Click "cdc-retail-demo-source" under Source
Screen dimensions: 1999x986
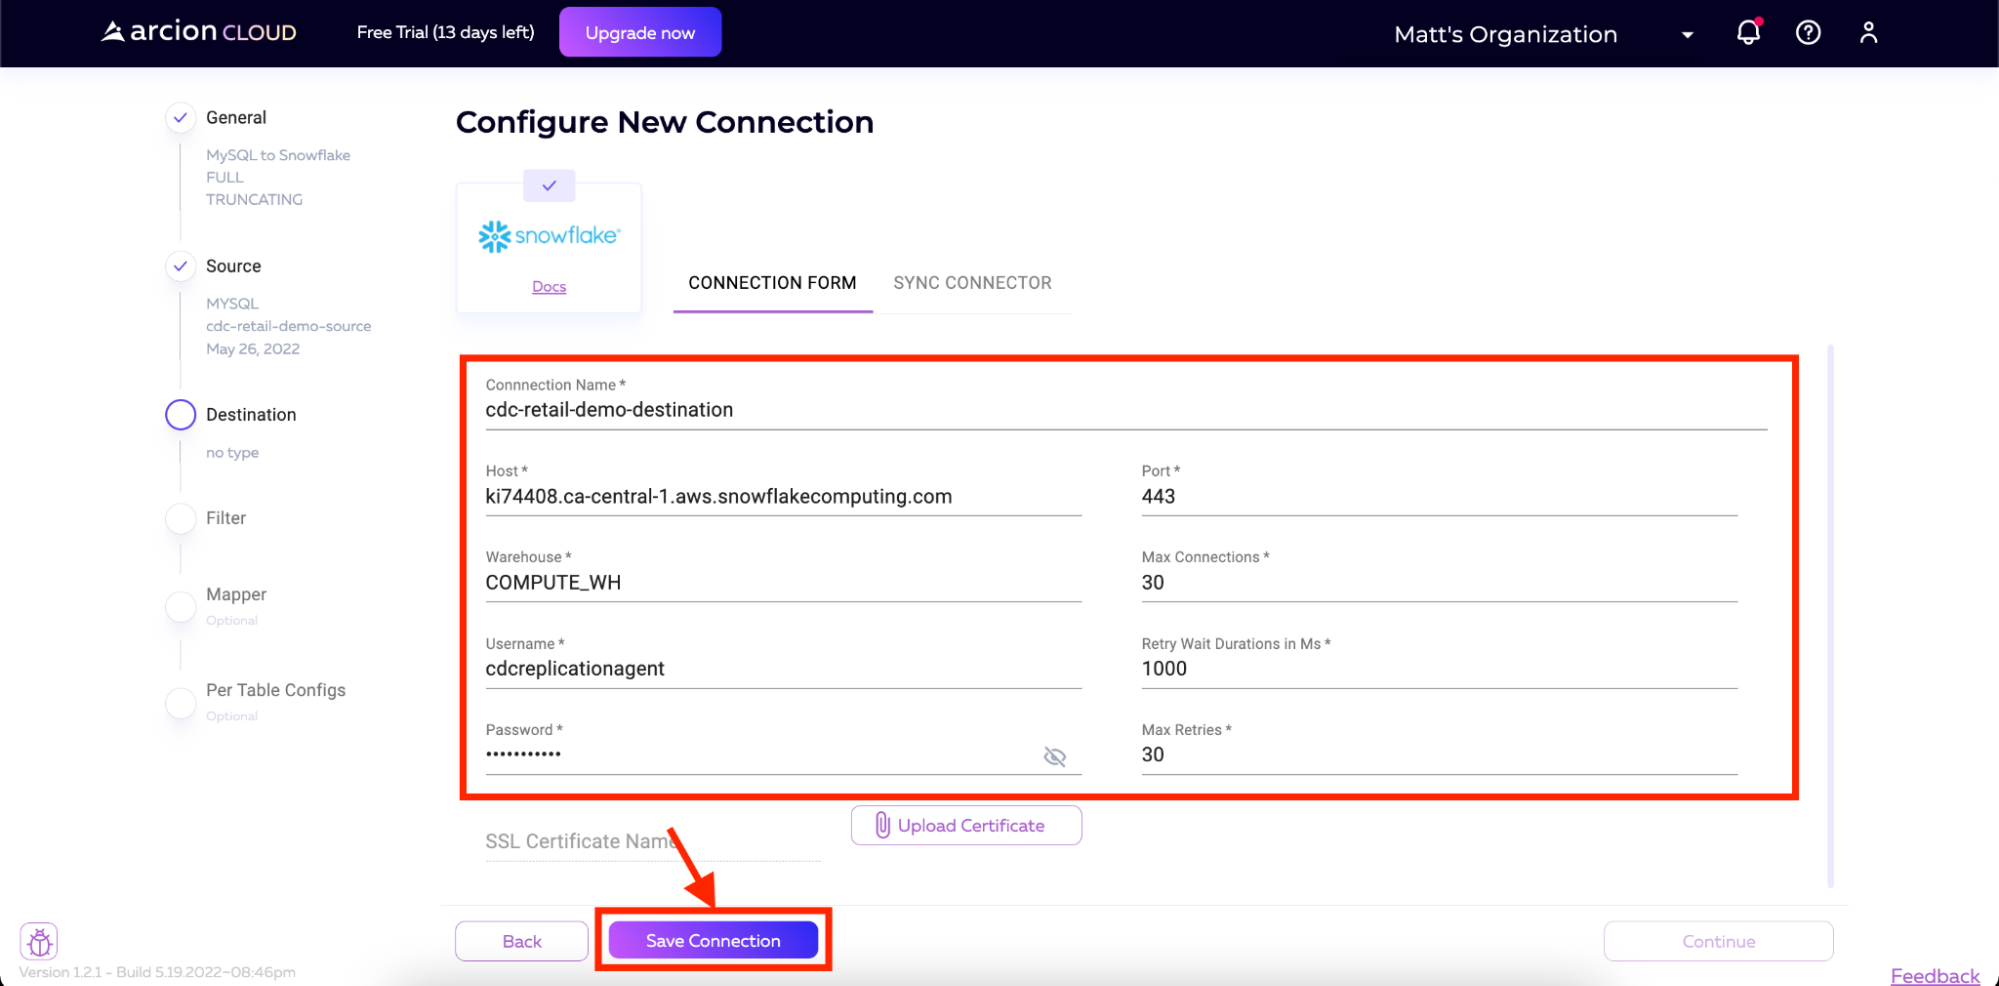coord(288,326)
